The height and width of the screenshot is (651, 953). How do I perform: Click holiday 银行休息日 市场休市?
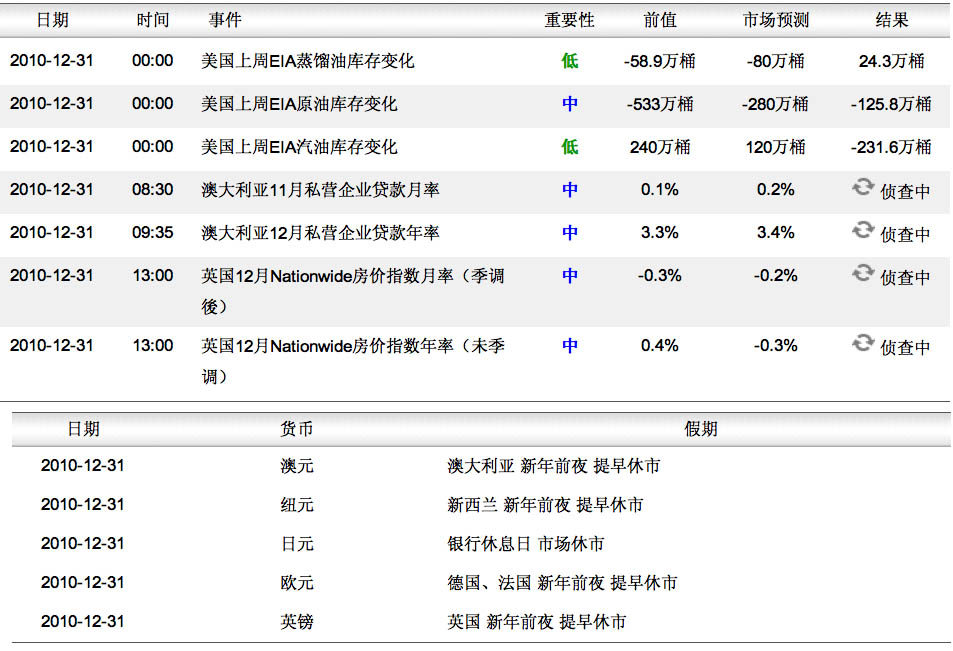526,544
